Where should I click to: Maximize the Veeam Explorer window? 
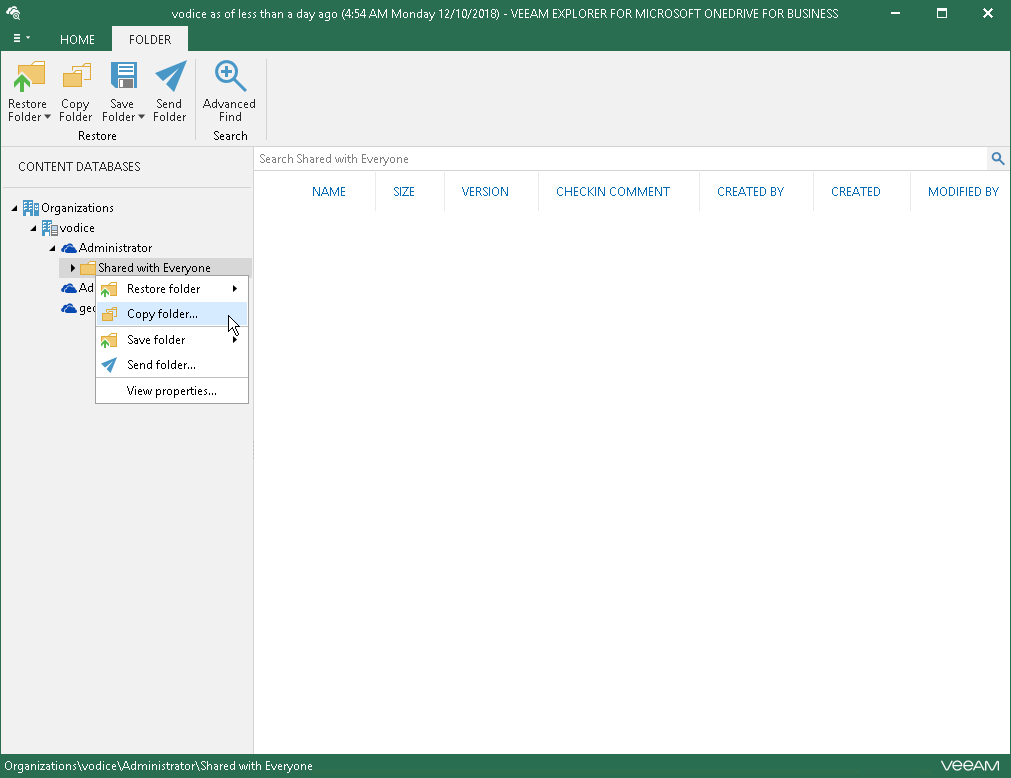tap(942, 13)
